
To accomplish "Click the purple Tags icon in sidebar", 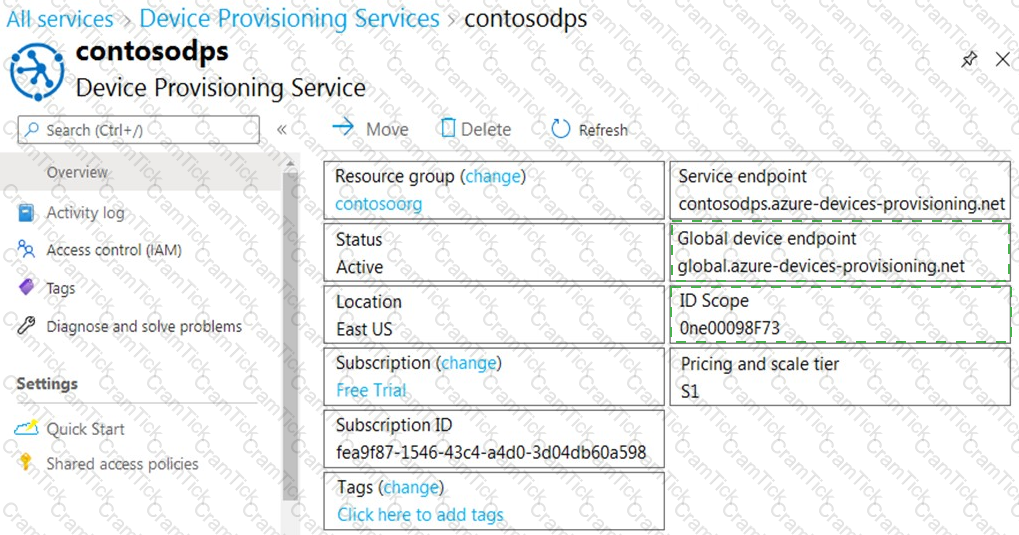I will tap(26, 287).
